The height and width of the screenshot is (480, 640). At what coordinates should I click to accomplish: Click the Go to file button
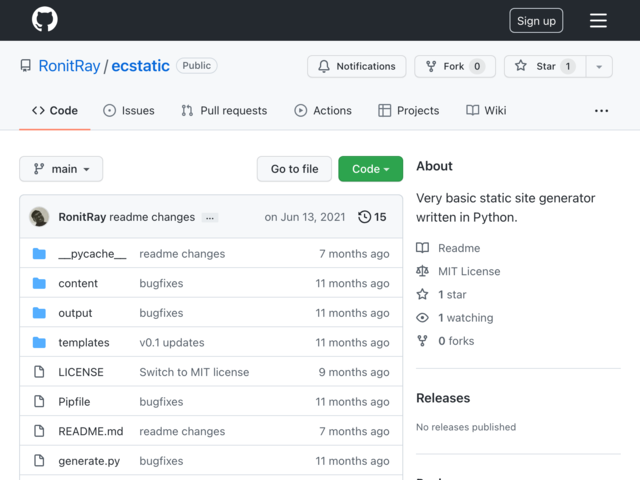[294, 169]
